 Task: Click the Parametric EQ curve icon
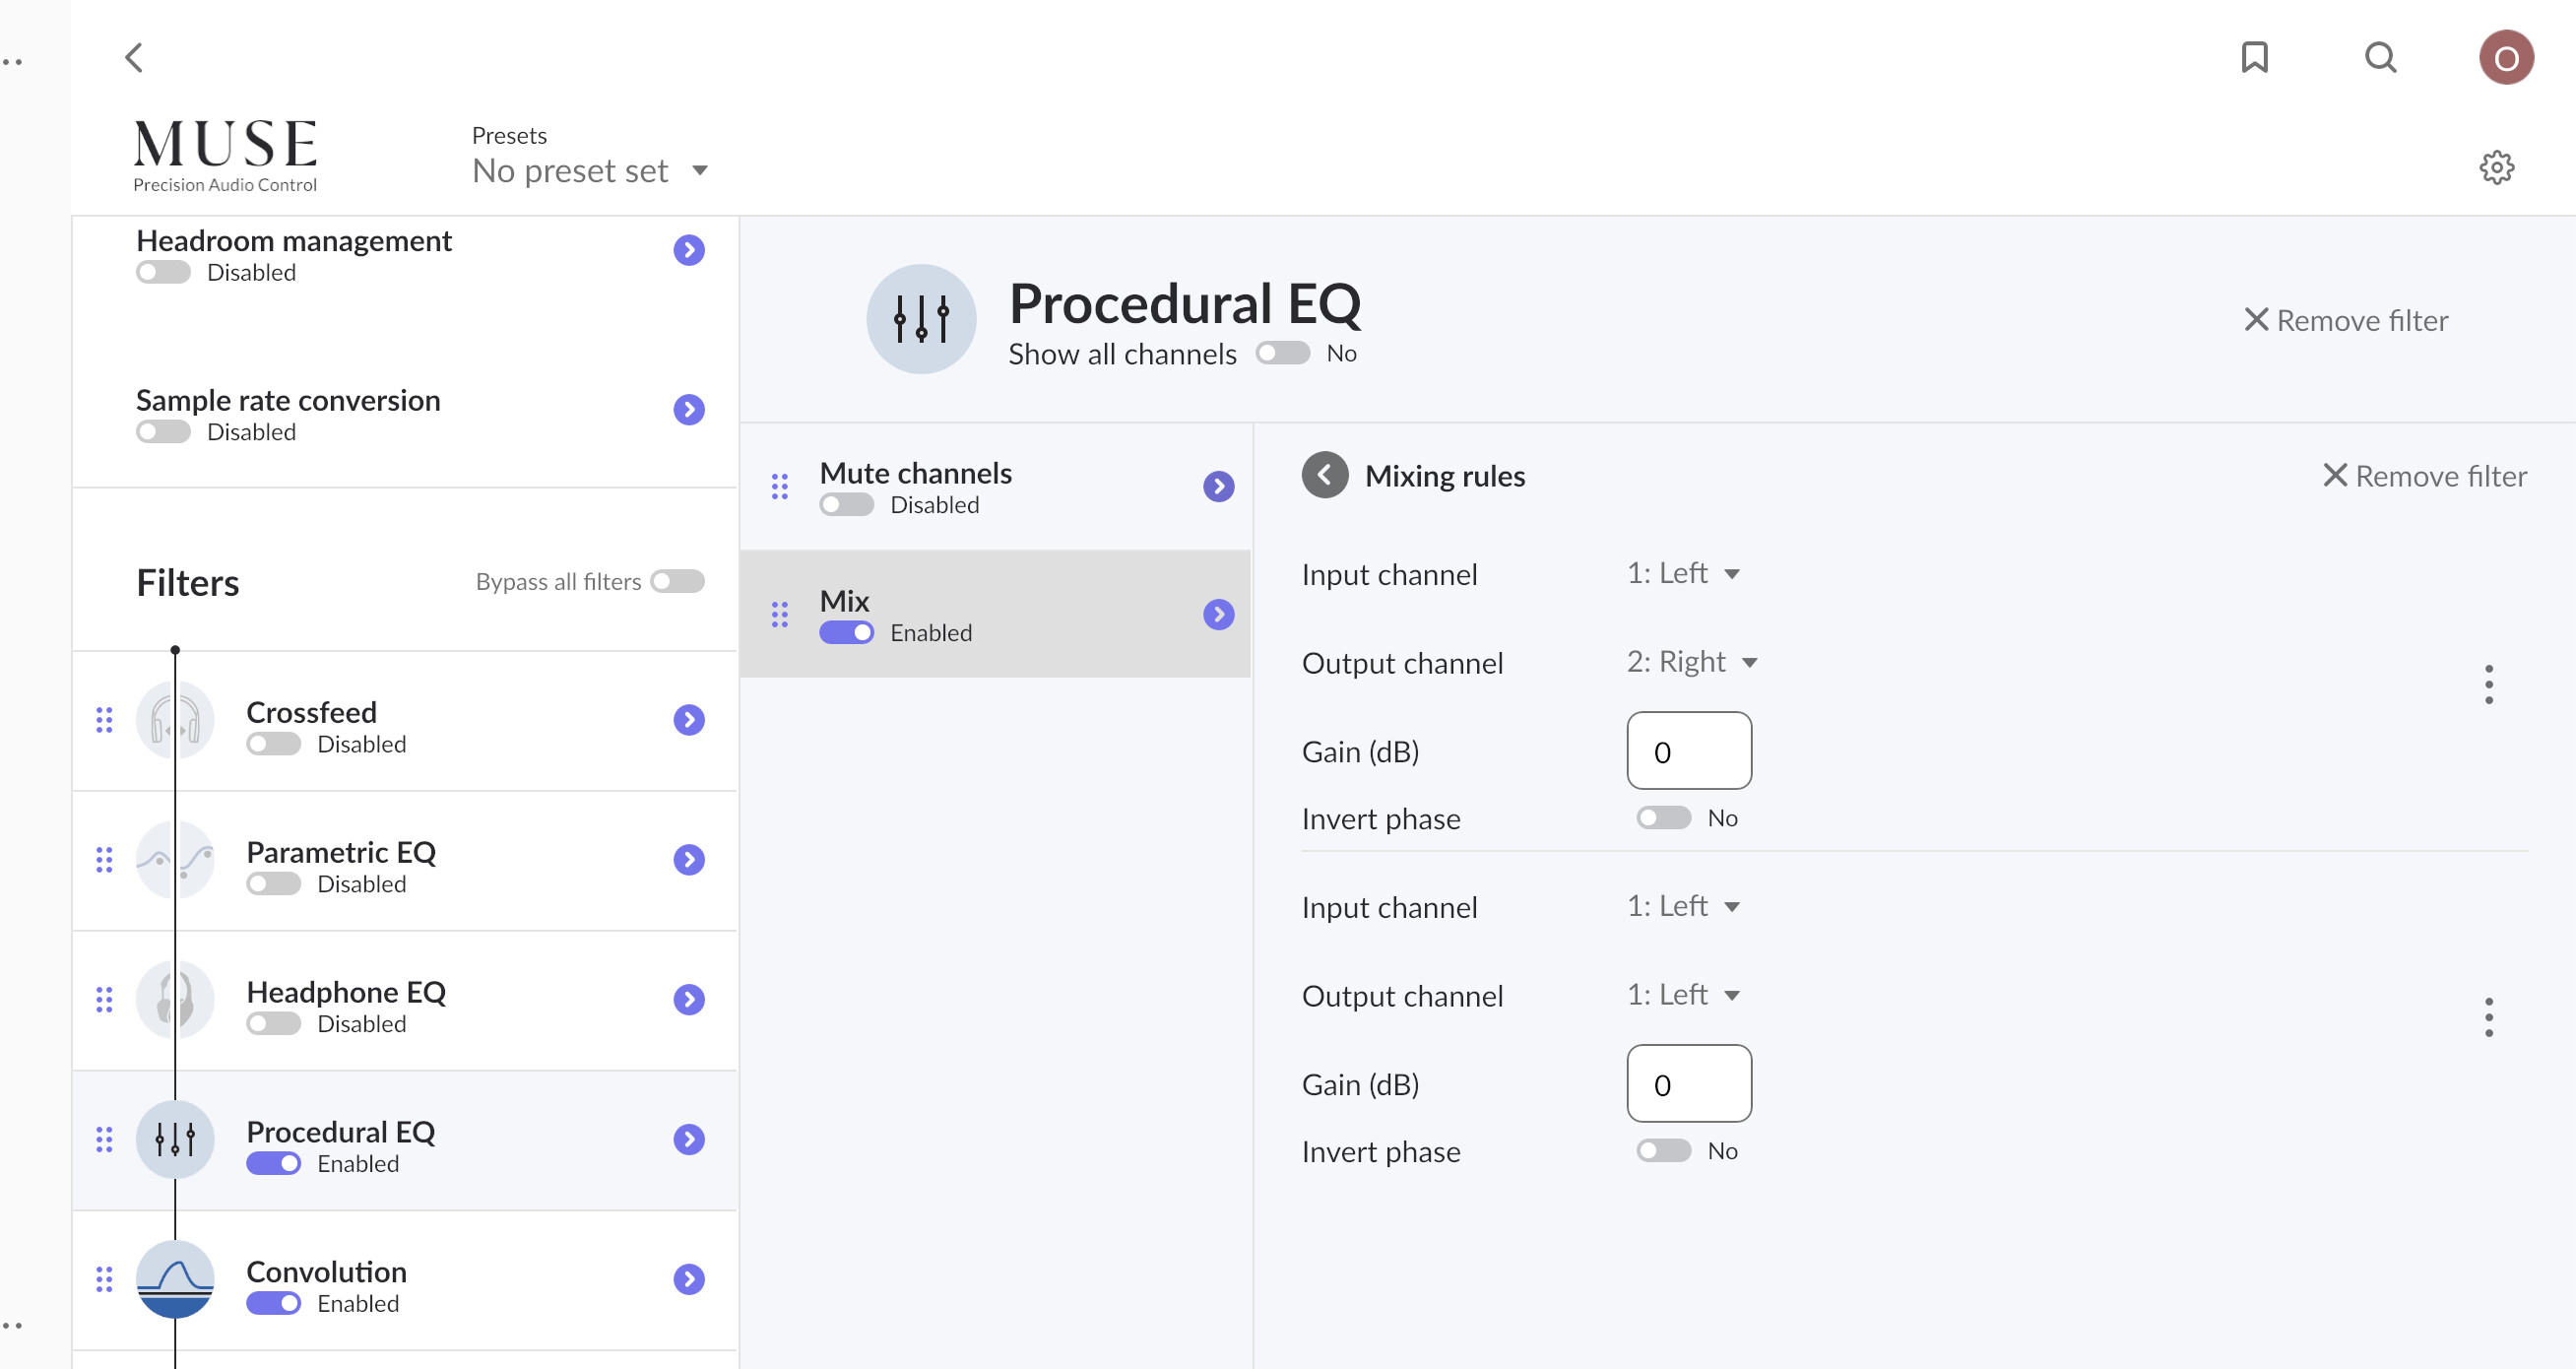[x=175, y=860]
